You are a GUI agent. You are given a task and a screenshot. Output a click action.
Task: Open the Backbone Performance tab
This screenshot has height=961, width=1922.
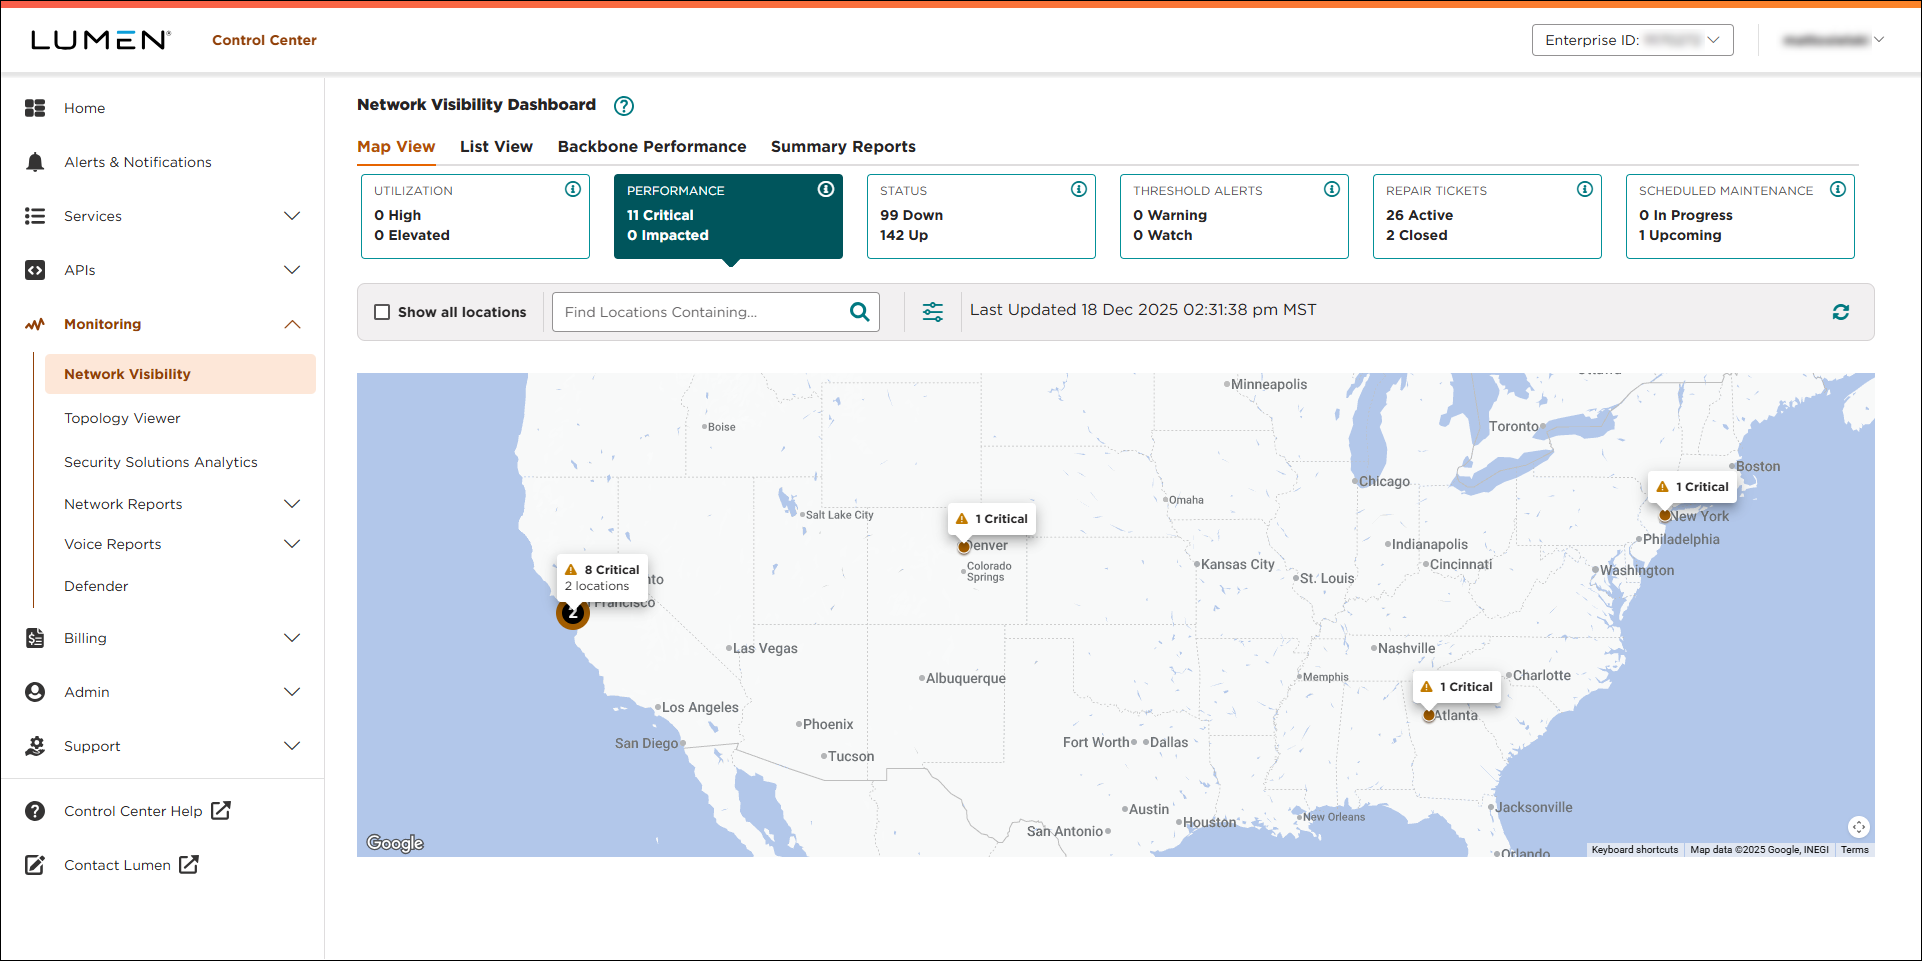pyautogui.click(x=651, y=146)
